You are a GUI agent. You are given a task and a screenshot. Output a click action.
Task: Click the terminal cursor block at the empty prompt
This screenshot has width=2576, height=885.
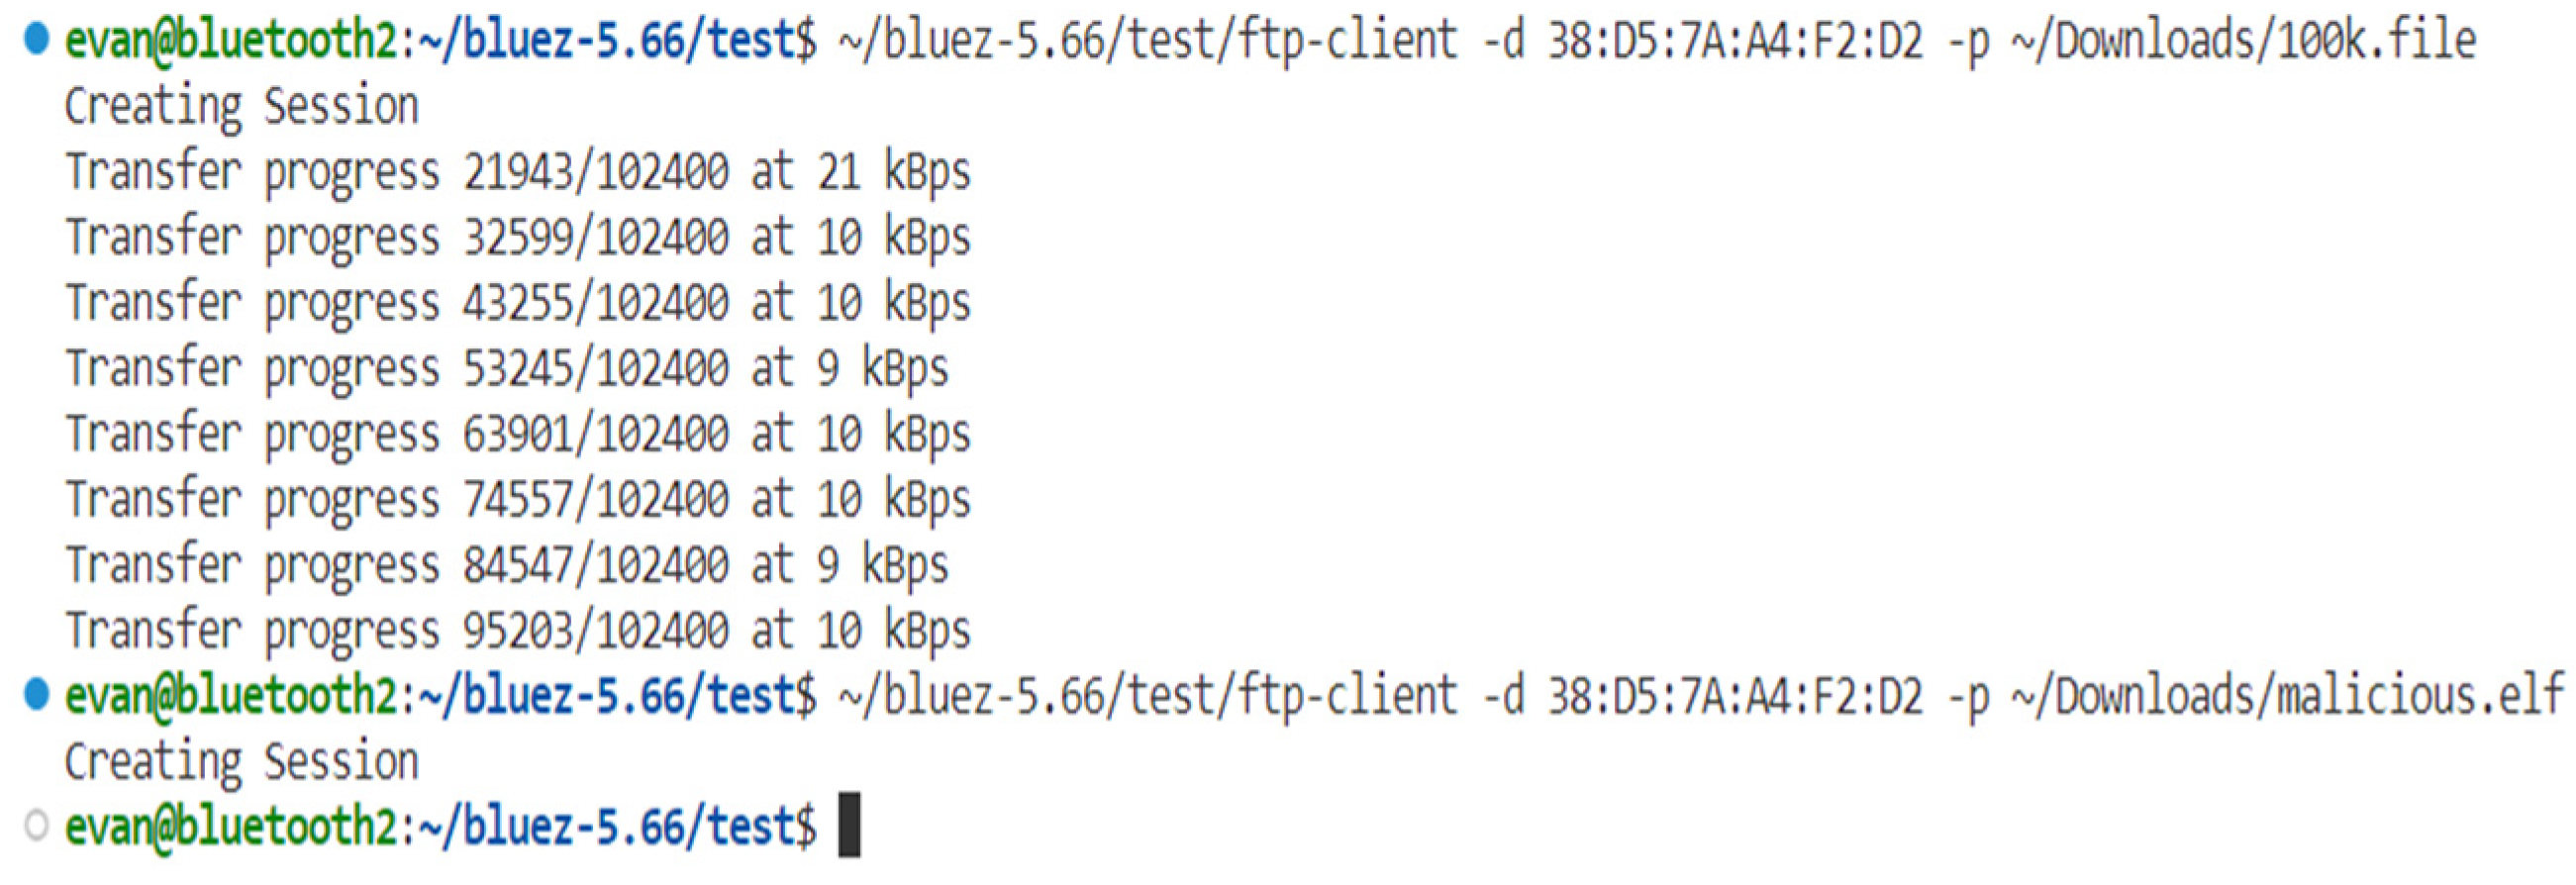849,826
